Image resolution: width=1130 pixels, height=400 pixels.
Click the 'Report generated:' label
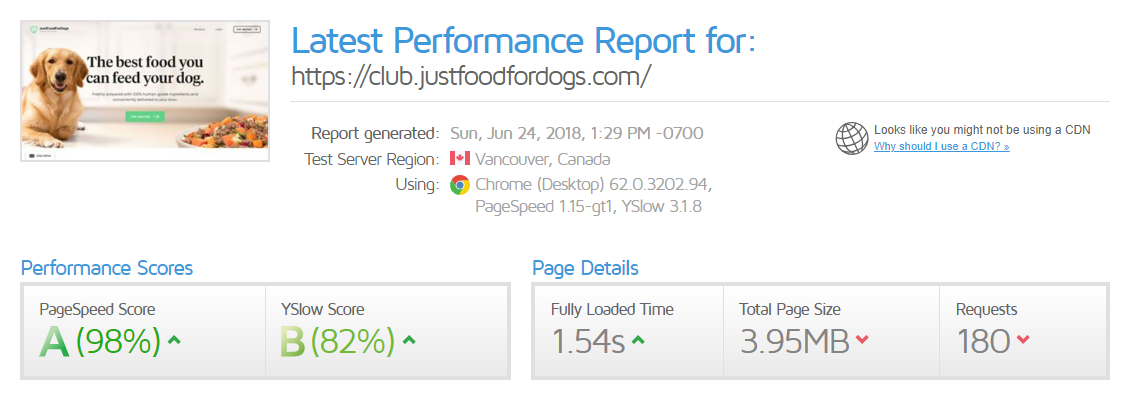click(x=375, y=133)
